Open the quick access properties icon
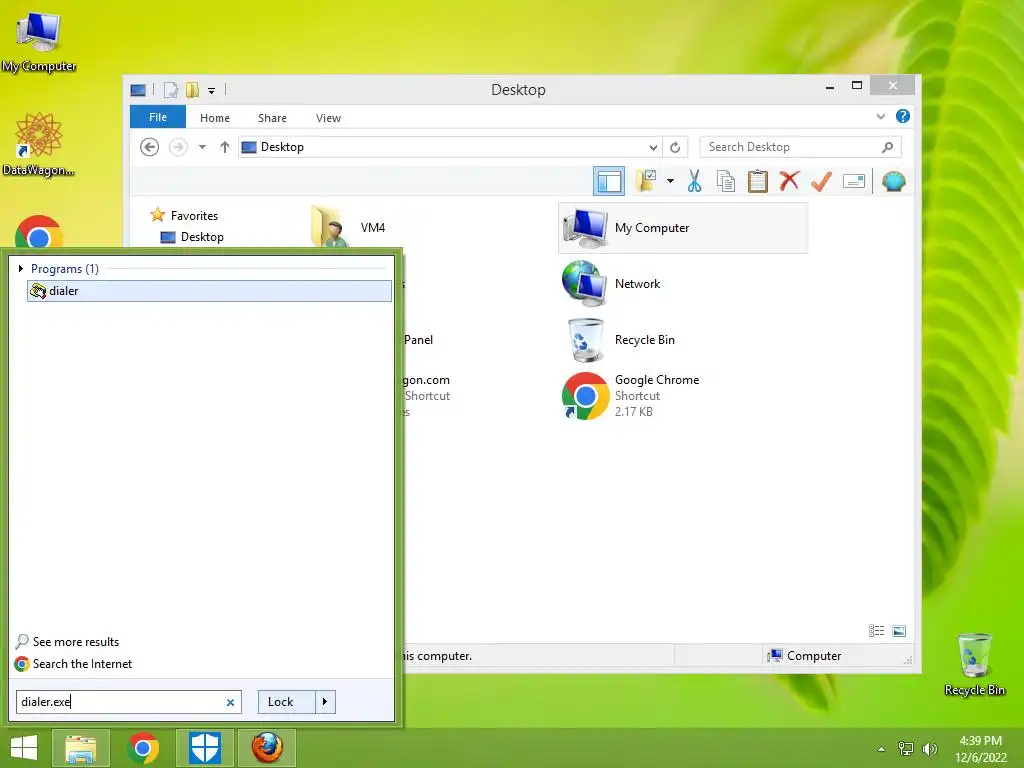The height and width of the screenshot is (768, 1024). pyautogui.click(x=170, y=89)
